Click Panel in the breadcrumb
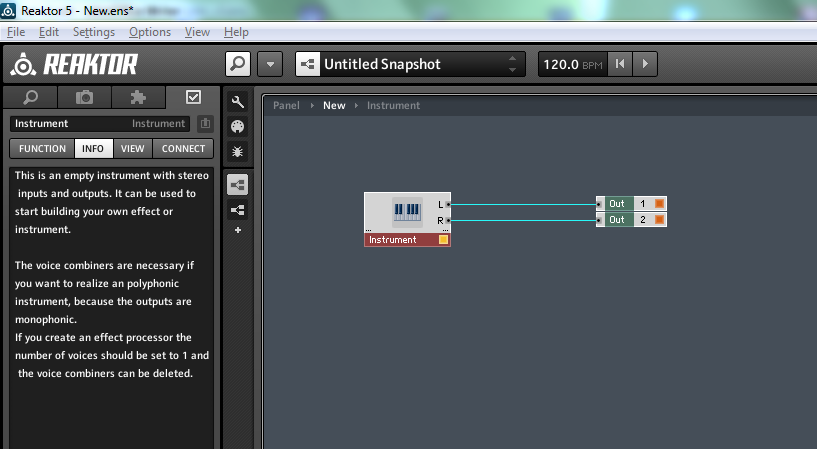This screenshot has width=817, height=449. pyautogui.click(x=286, y=105)
